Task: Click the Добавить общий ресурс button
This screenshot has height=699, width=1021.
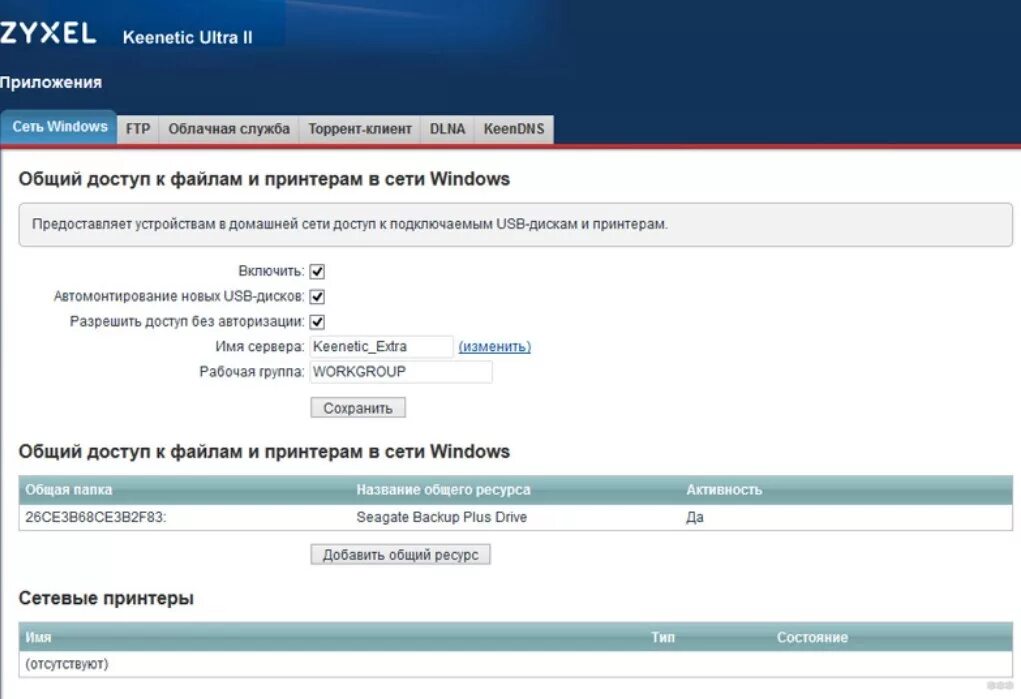Action: click(x=400, y=555)
